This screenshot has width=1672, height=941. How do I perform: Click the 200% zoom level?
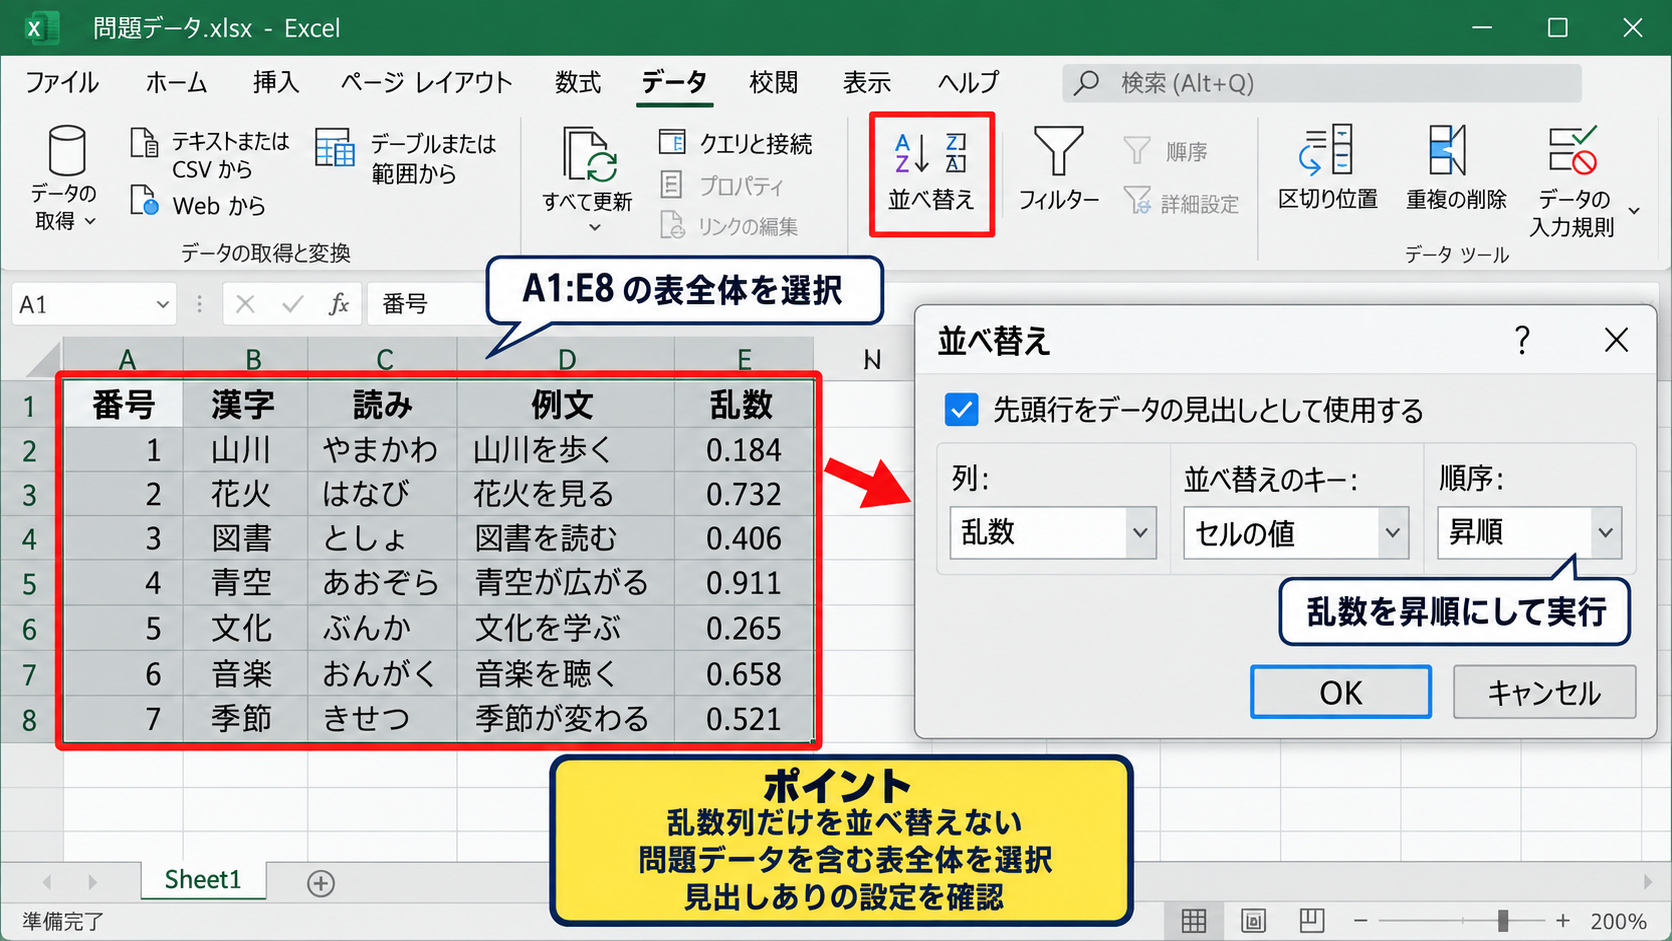pos(1618,921)
